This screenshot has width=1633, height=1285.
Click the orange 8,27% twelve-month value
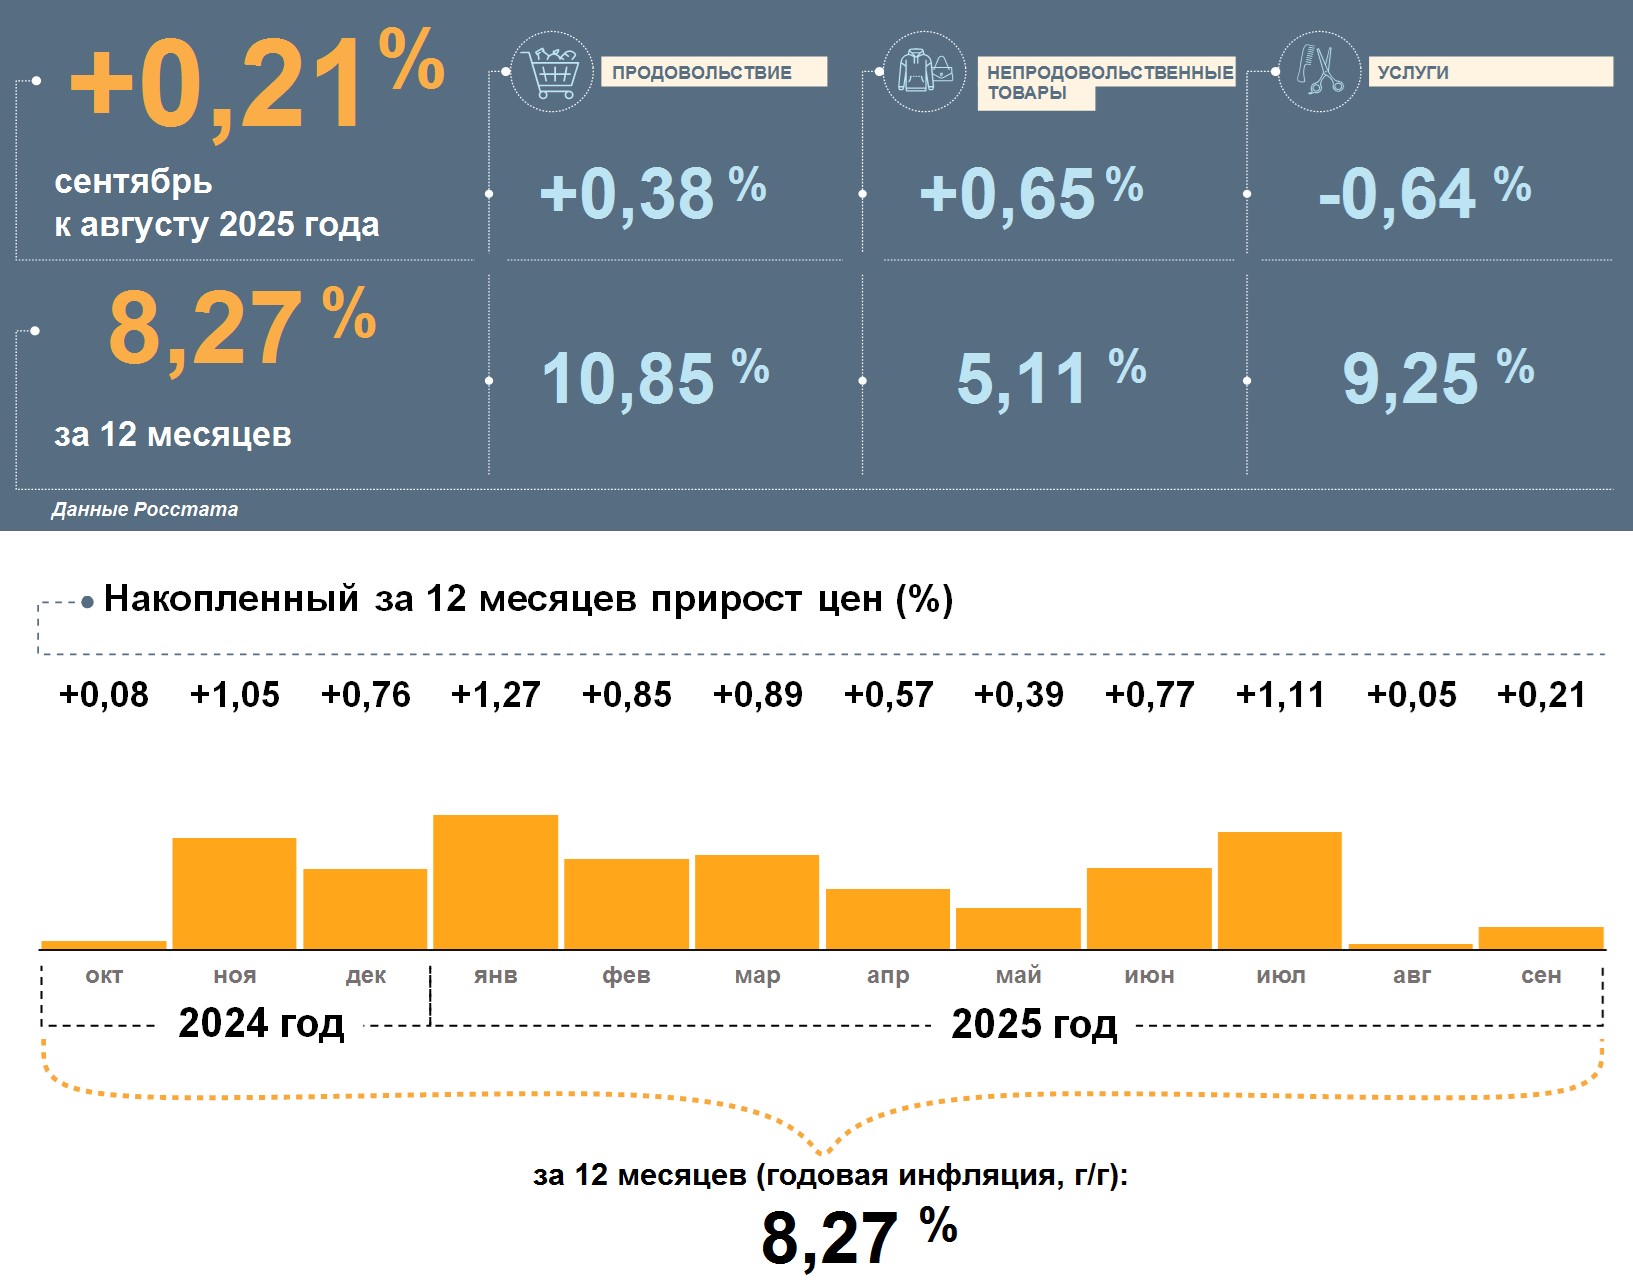coord(241,327)
